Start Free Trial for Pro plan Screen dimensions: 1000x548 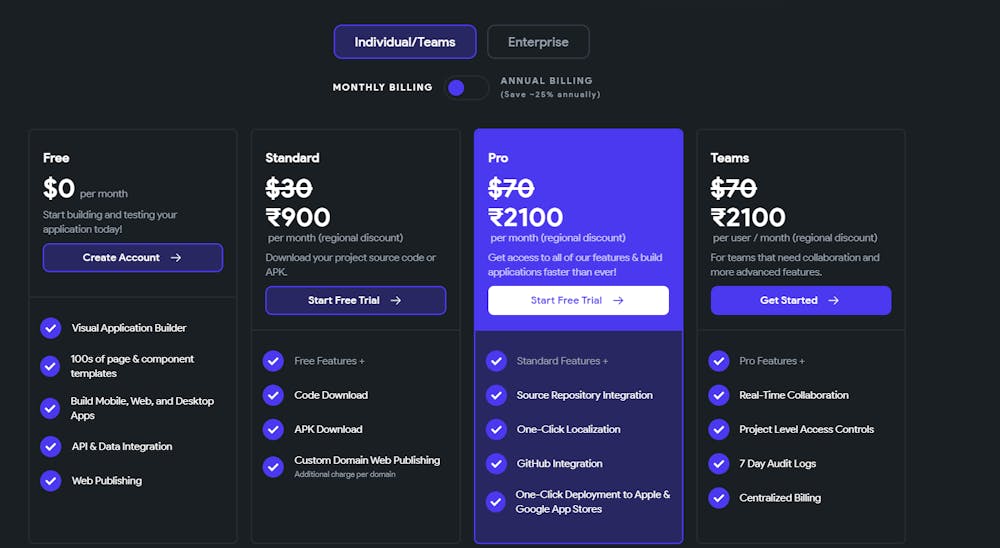click(578, 300)
